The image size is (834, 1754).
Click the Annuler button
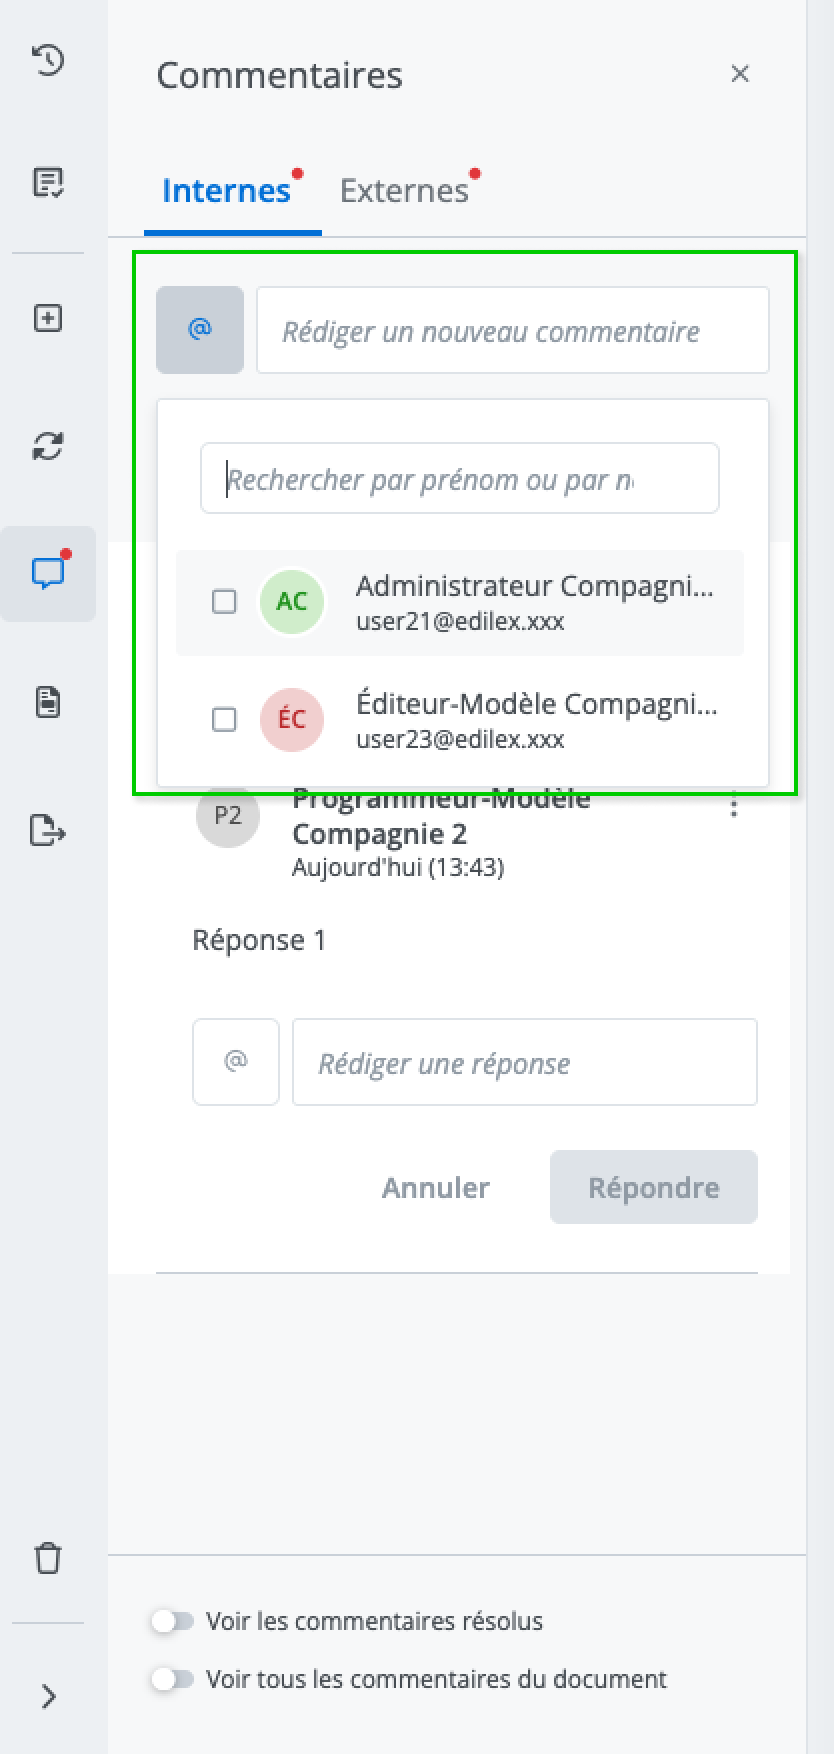[436, 1187]
